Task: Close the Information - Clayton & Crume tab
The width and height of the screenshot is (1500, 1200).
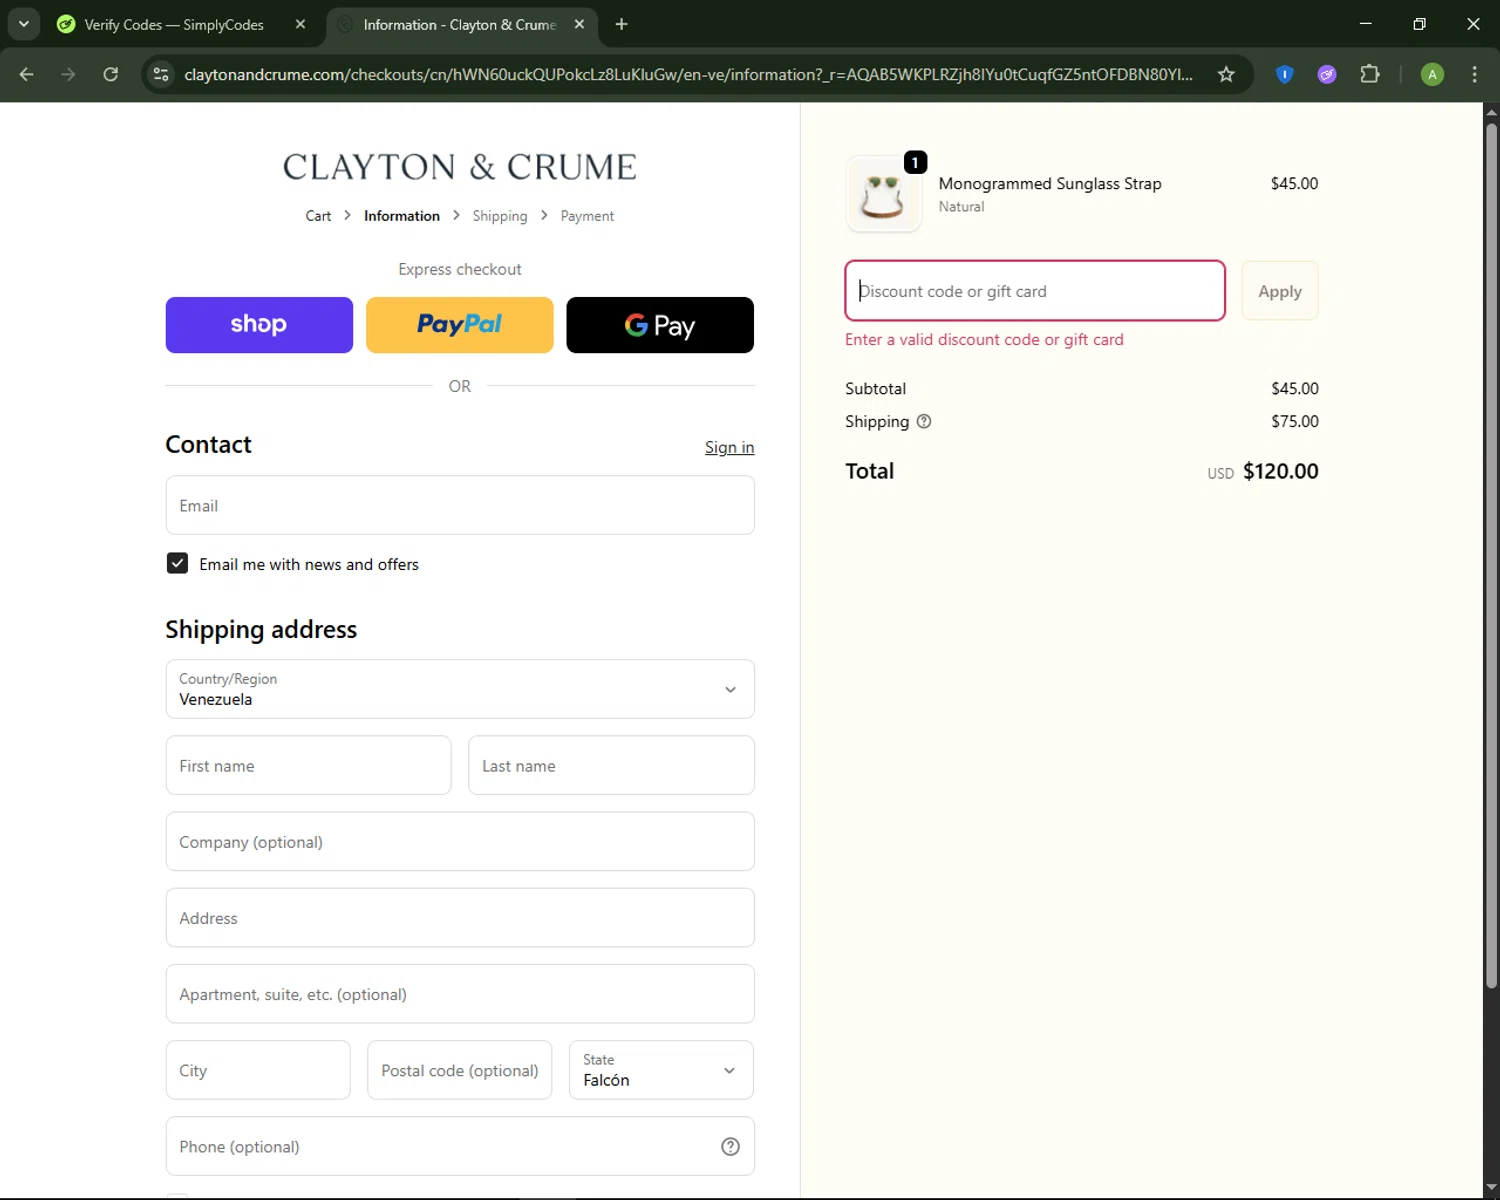Action: [579, 24]
